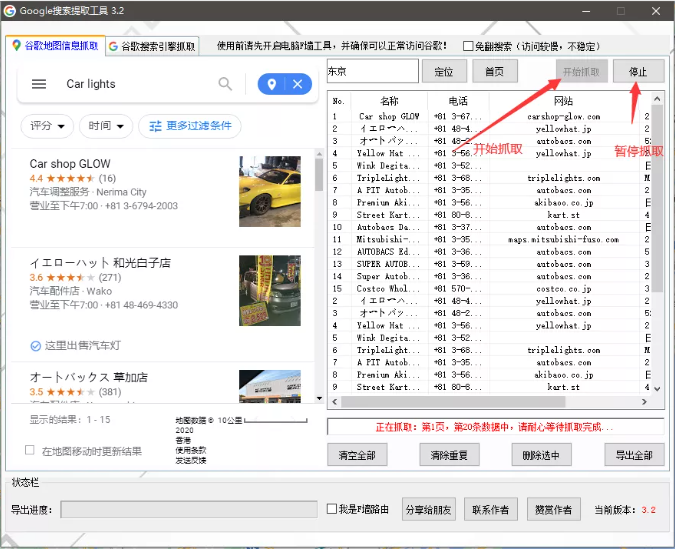675x549 pixels.
Task: Select row 13 SUPER AUTOB... cell
Action: tap(389, 264)
